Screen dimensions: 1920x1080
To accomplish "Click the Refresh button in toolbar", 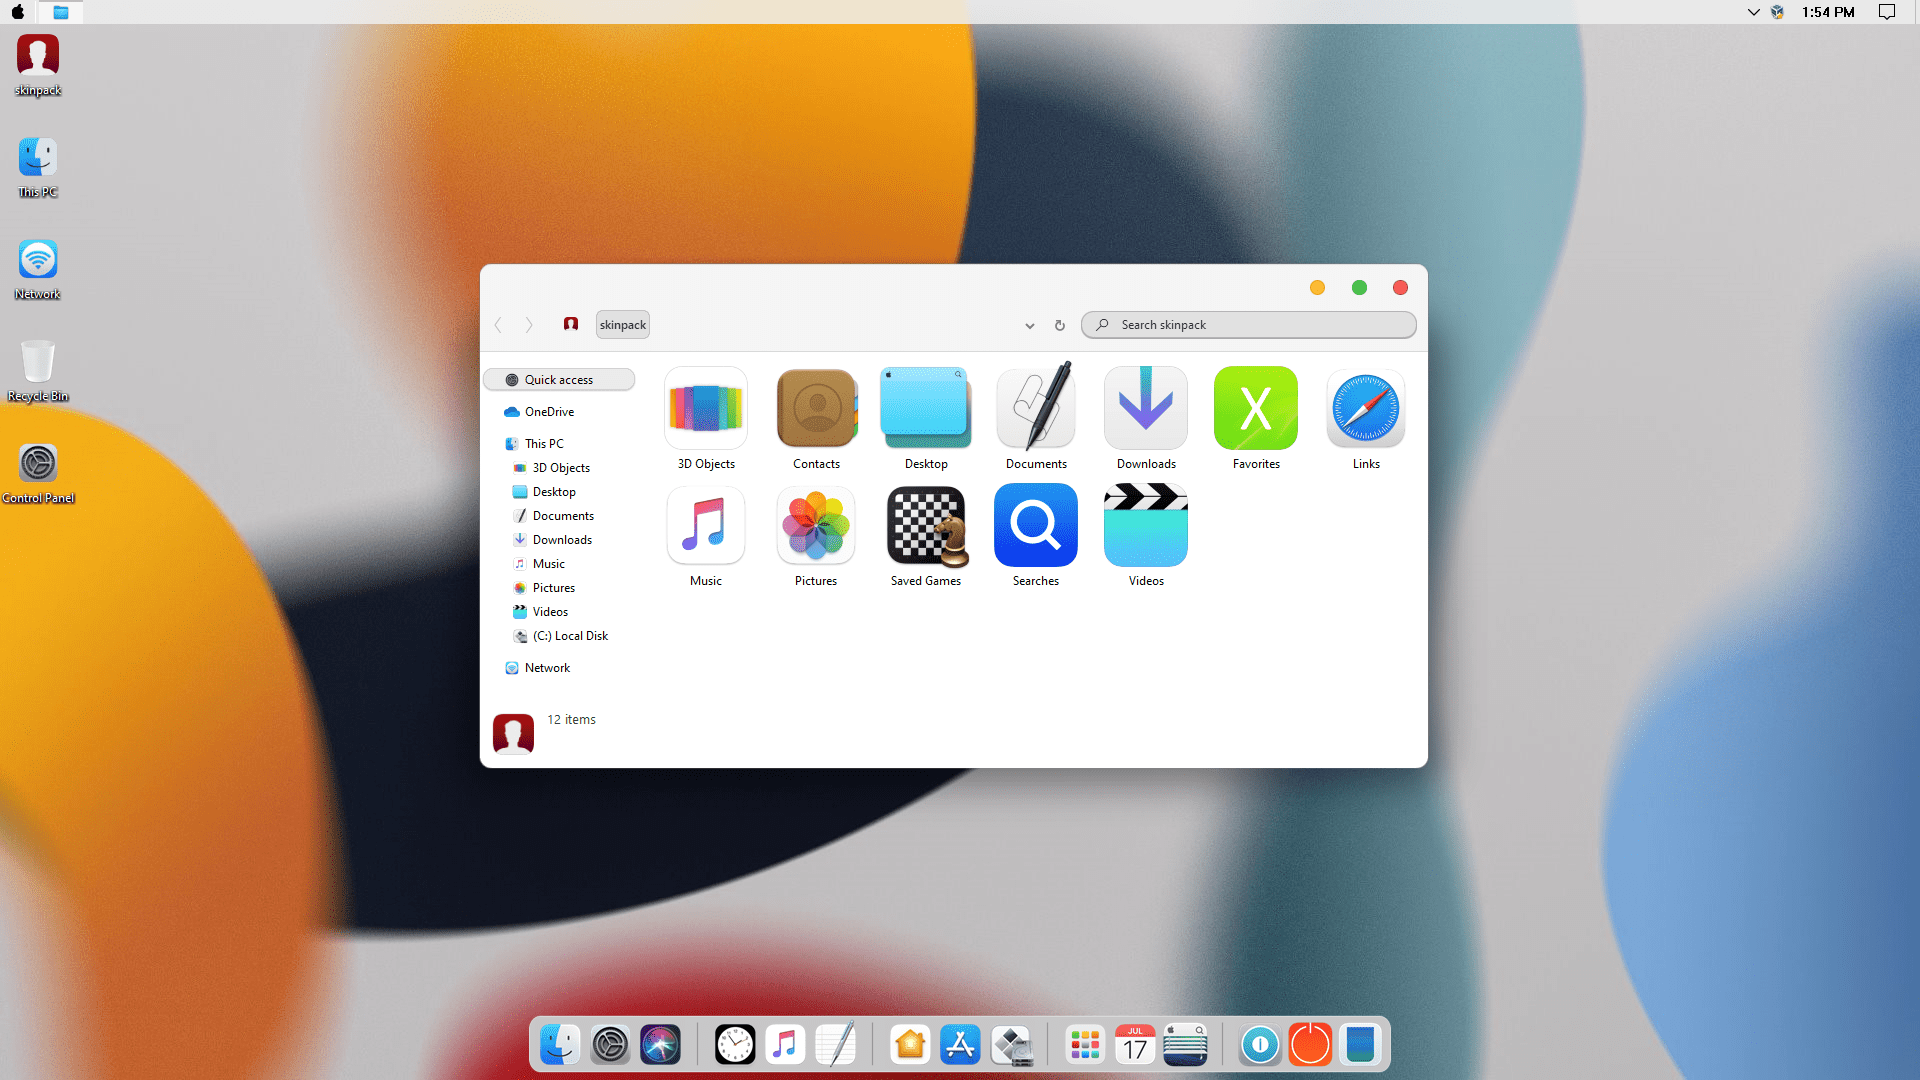I will 1060,324.
